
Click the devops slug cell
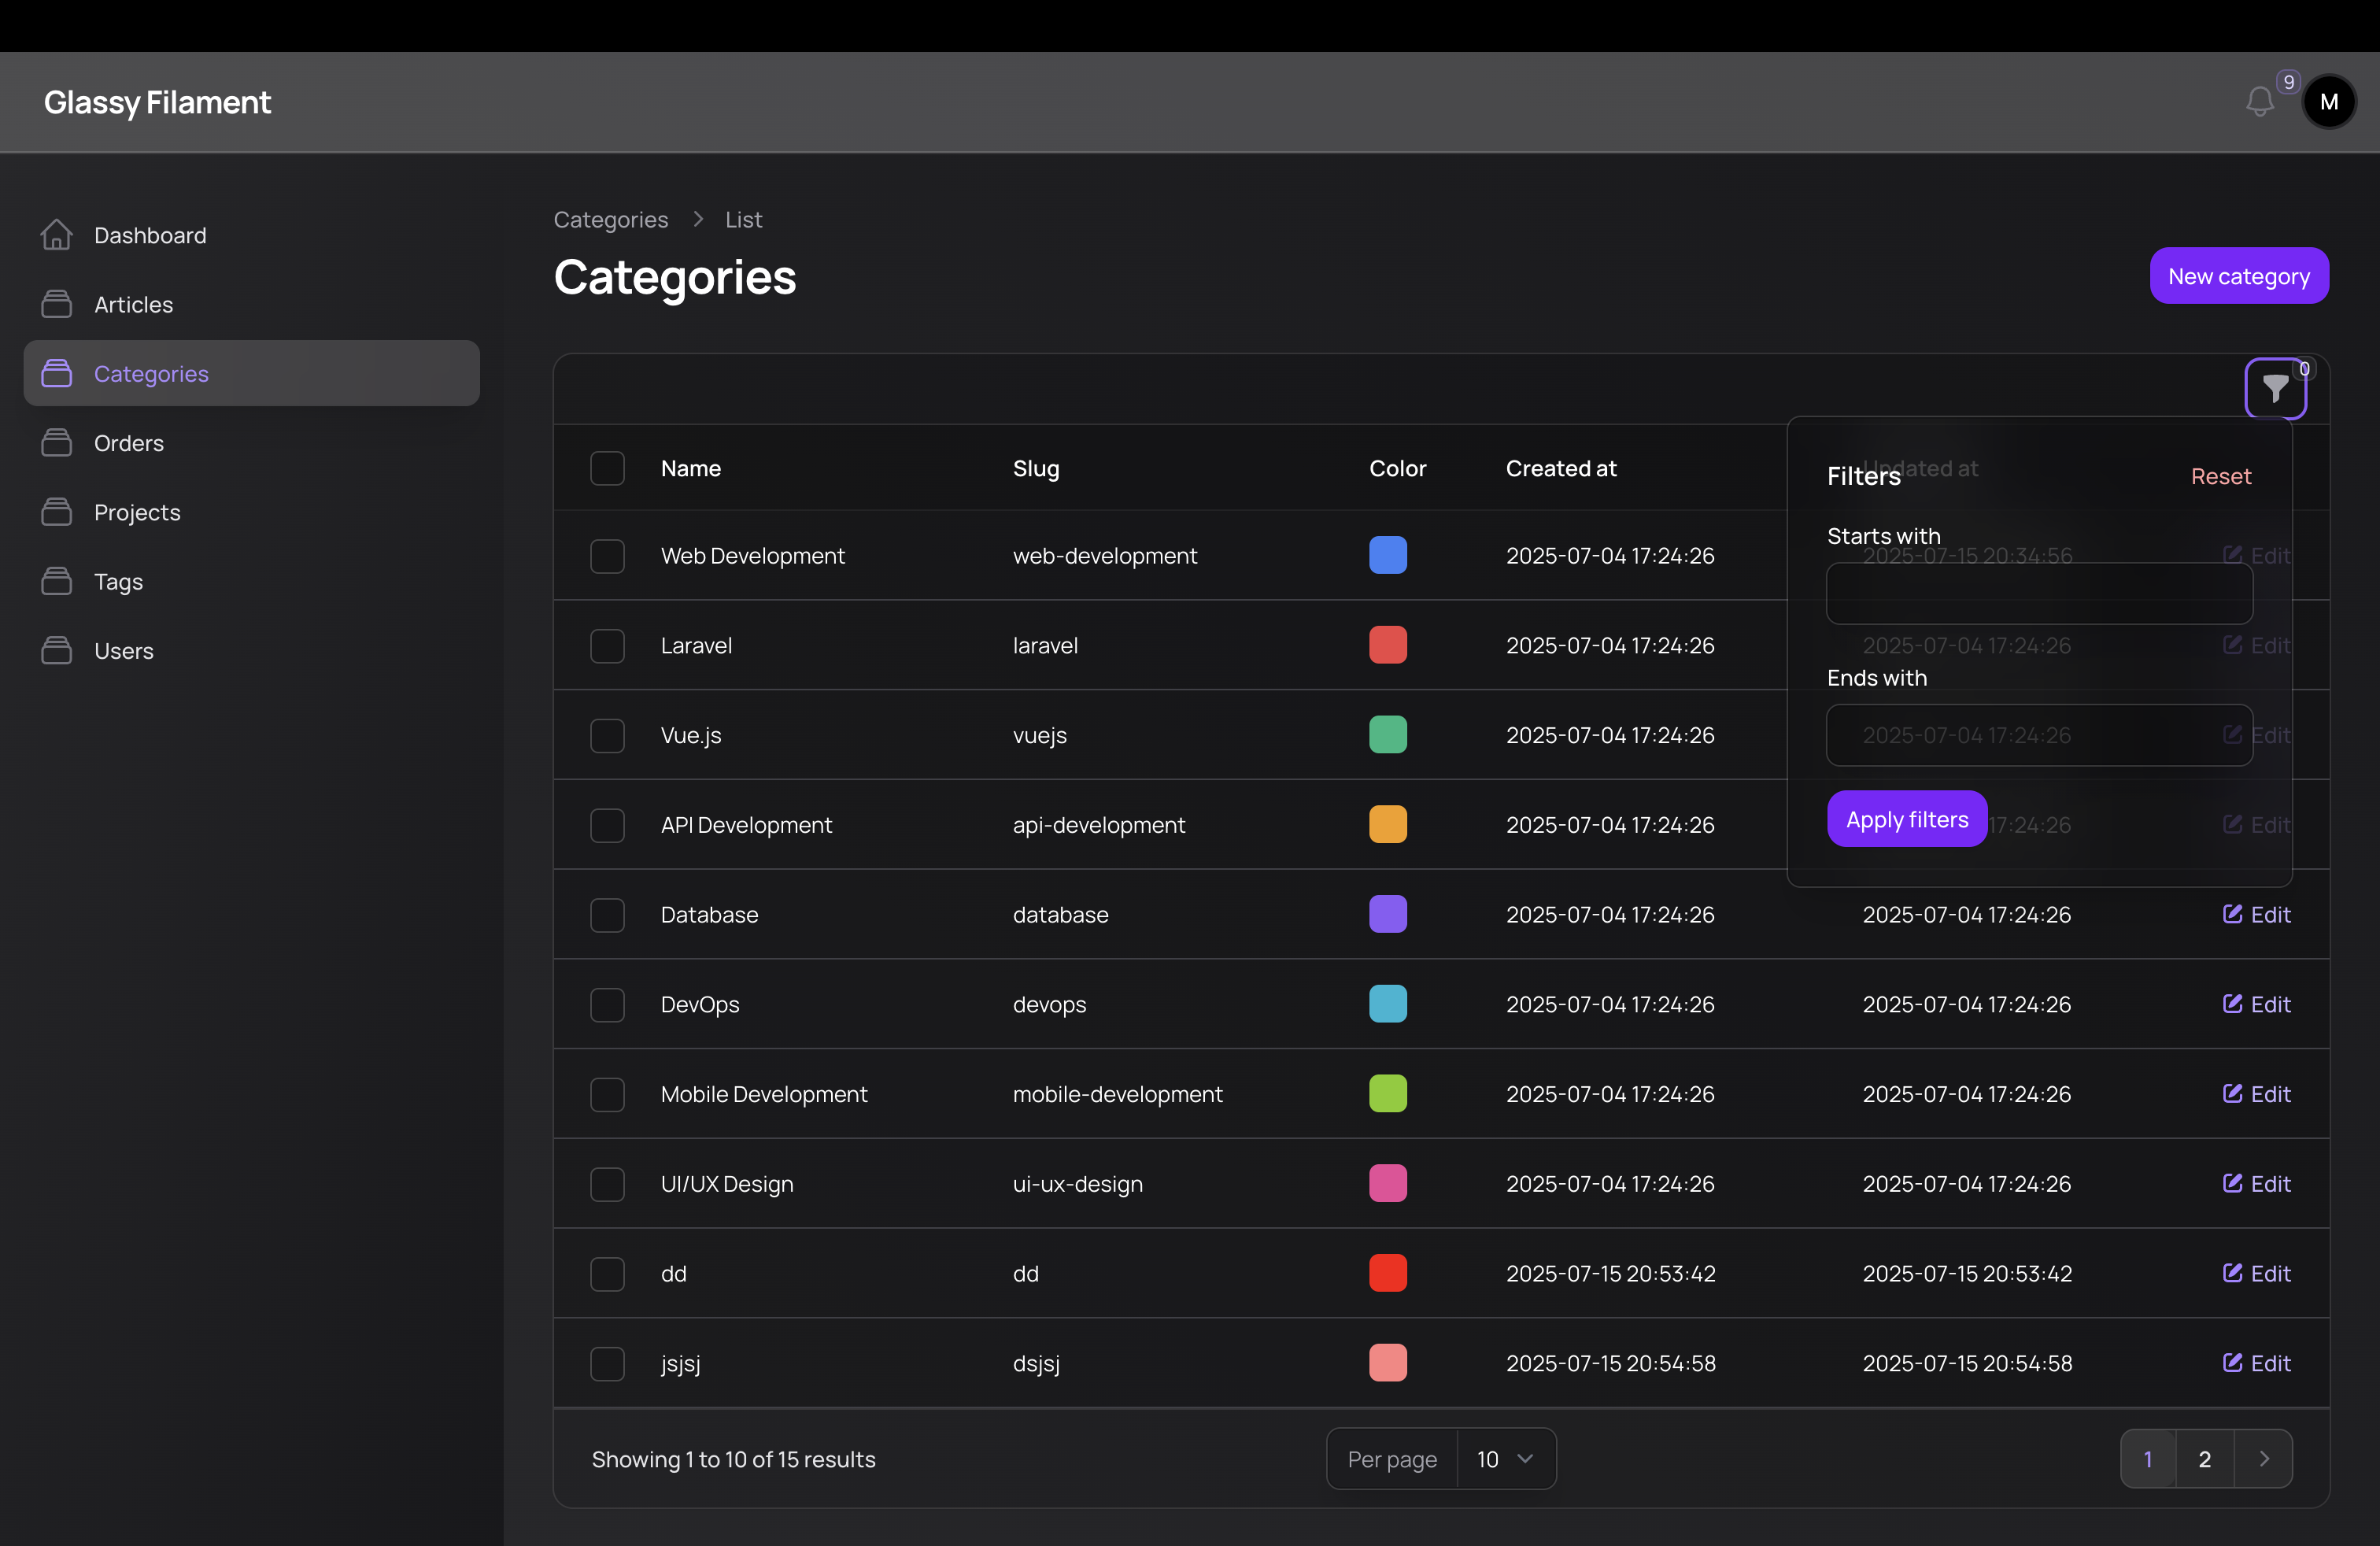[1049, 1004]
